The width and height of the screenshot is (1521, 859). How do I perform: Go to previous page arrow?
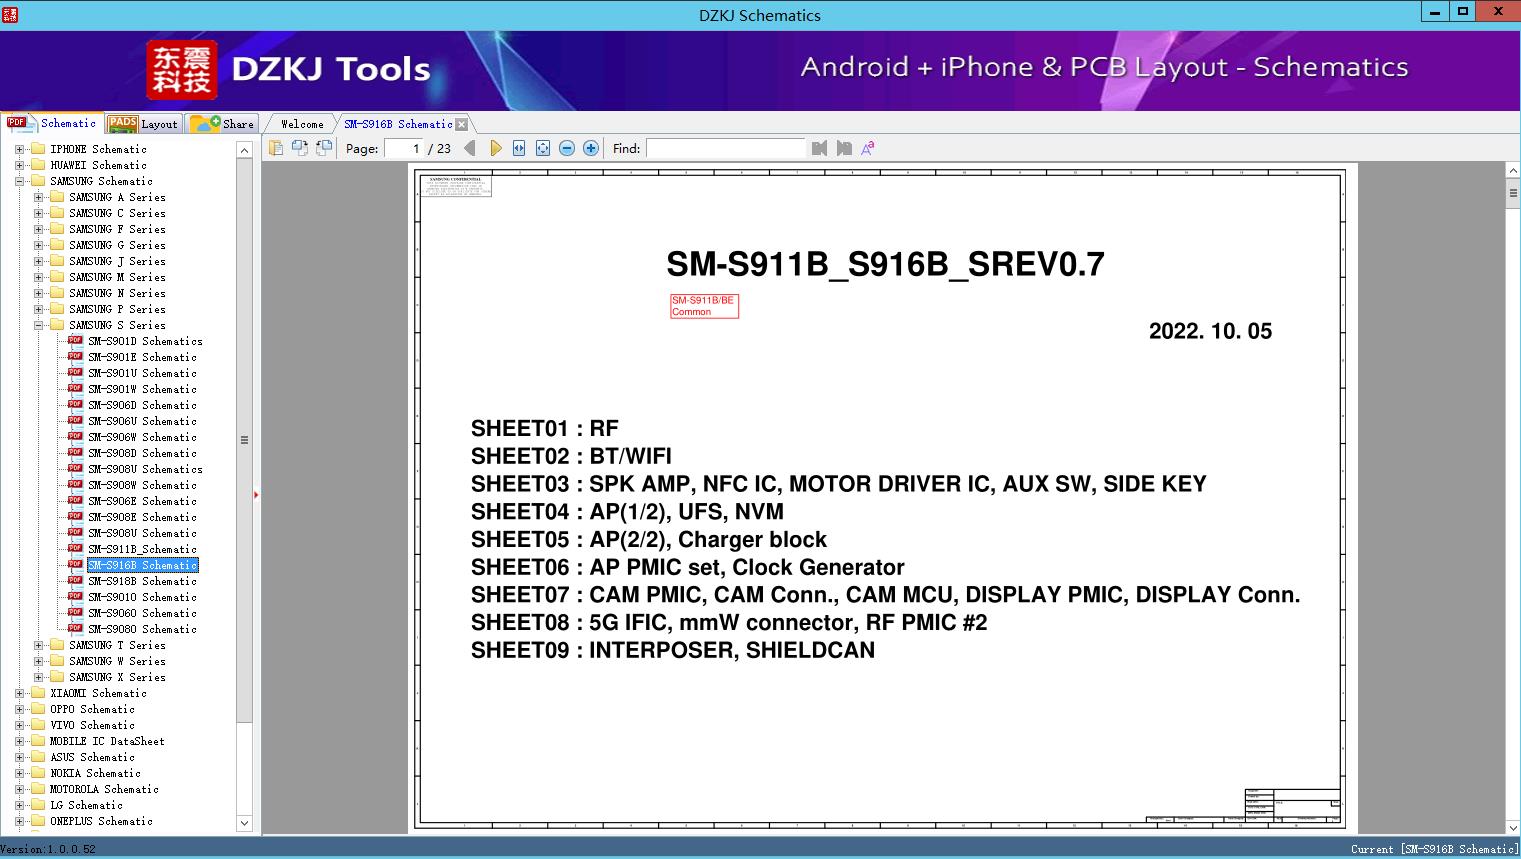click(x=470, y=148)
